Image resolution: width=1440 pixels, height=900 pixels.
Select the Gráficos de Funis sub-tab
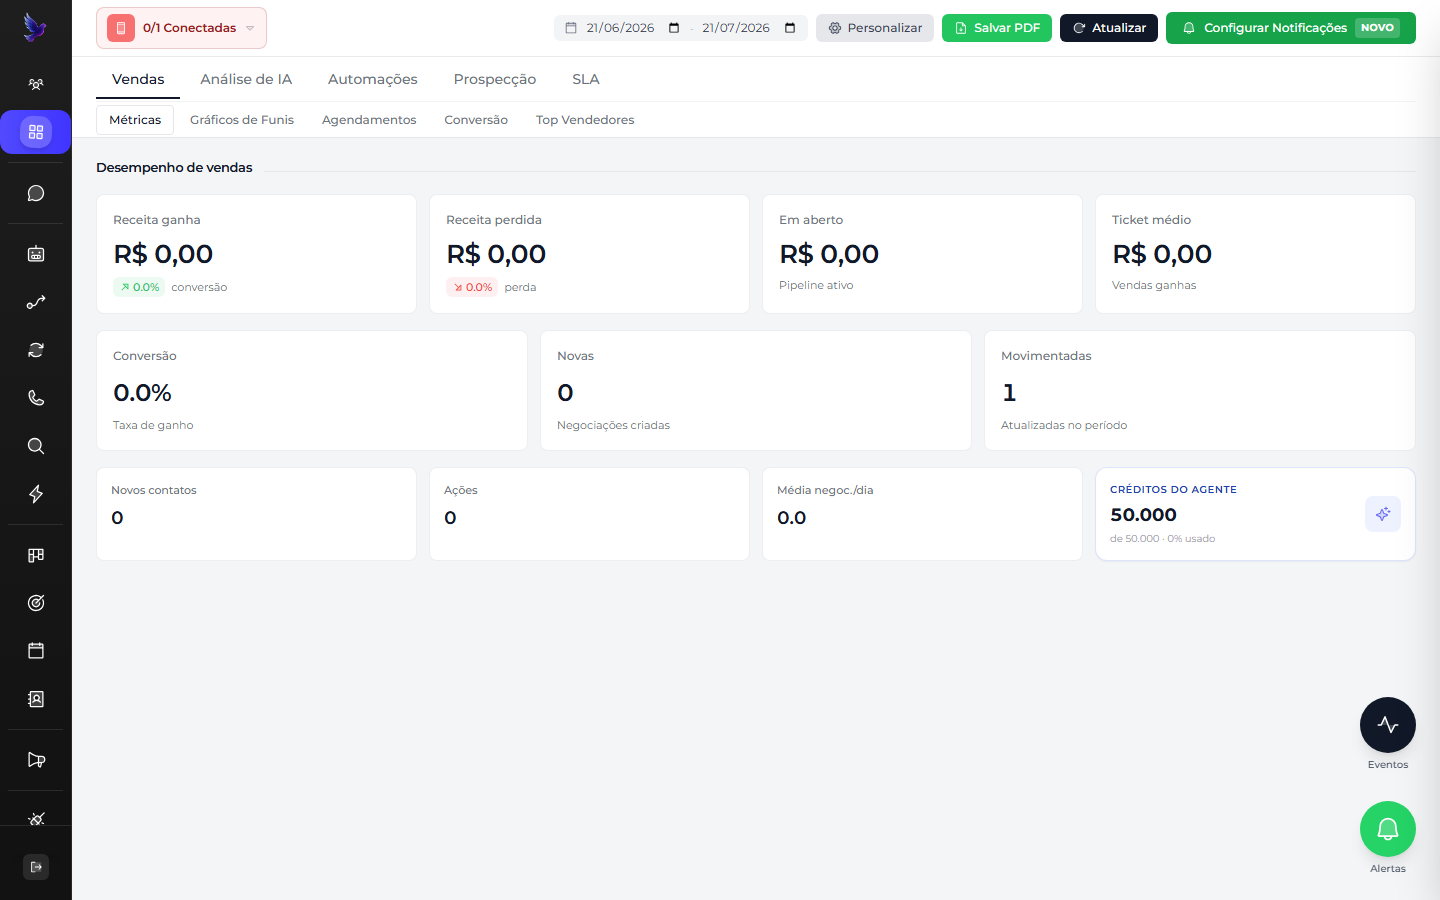(x=242, y=120)
